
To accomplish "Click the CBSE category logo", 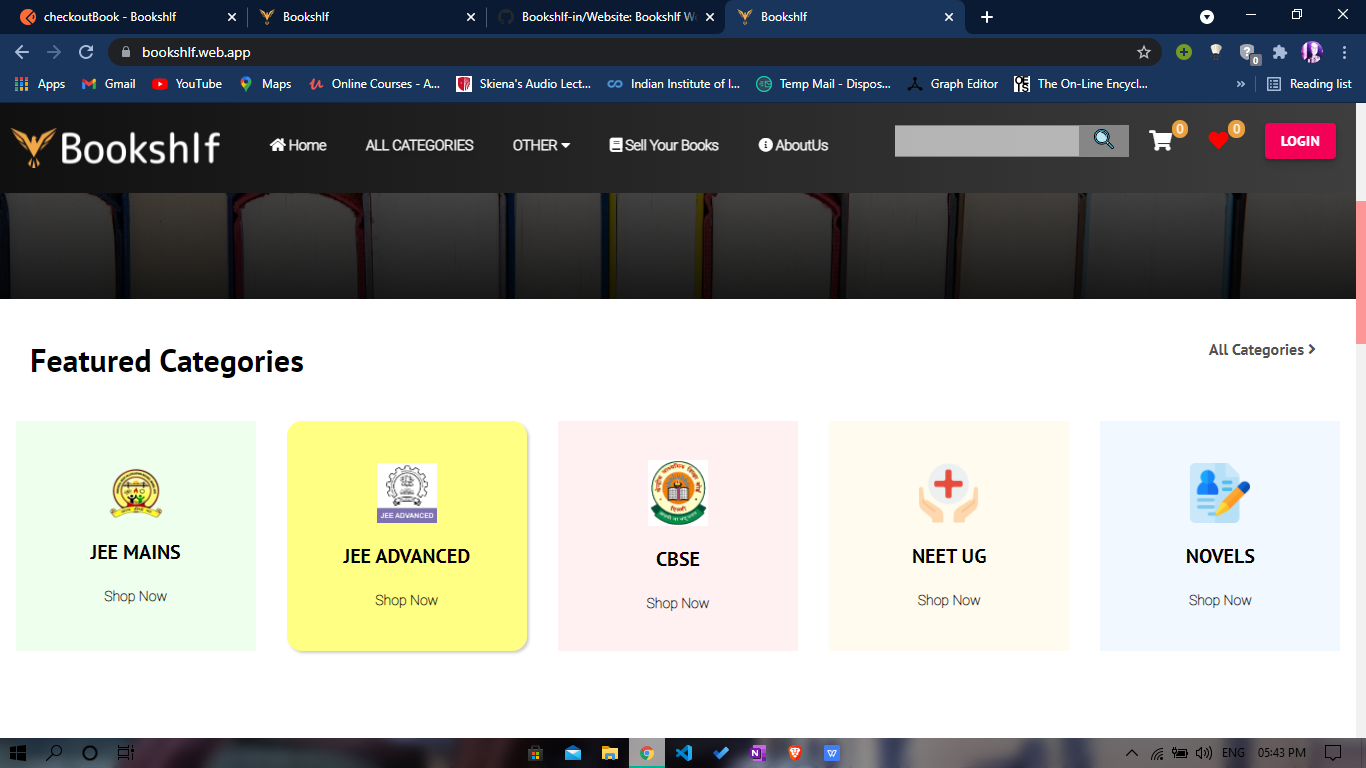I will [x=678, y=493].
